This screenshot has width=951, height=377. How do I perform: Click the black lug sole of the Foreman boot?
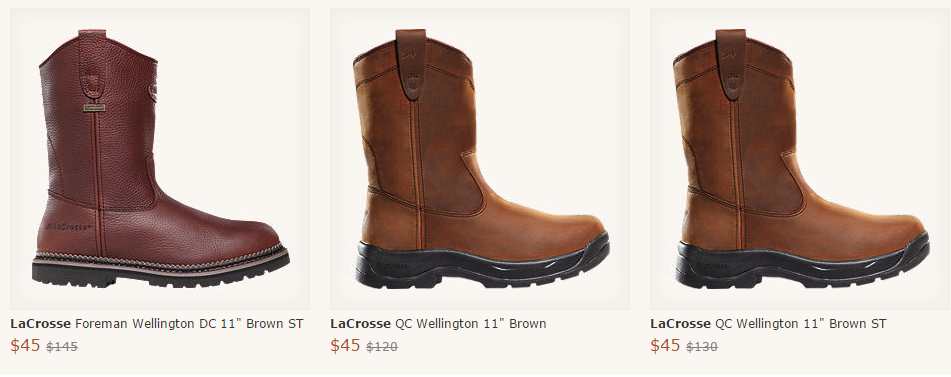click(x=160, y=272)
